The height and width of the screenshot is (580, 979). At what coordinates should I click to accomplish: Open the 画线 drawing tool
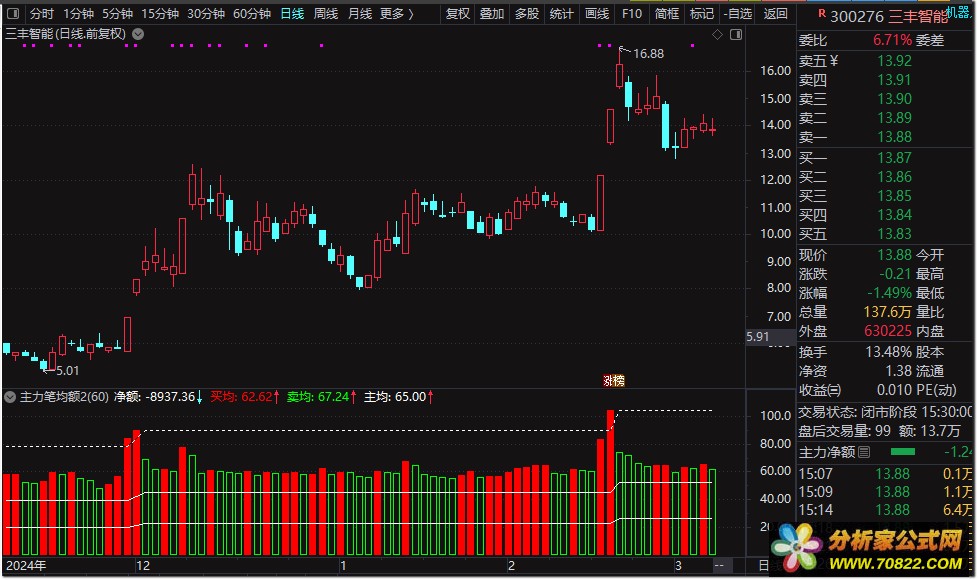597,14
